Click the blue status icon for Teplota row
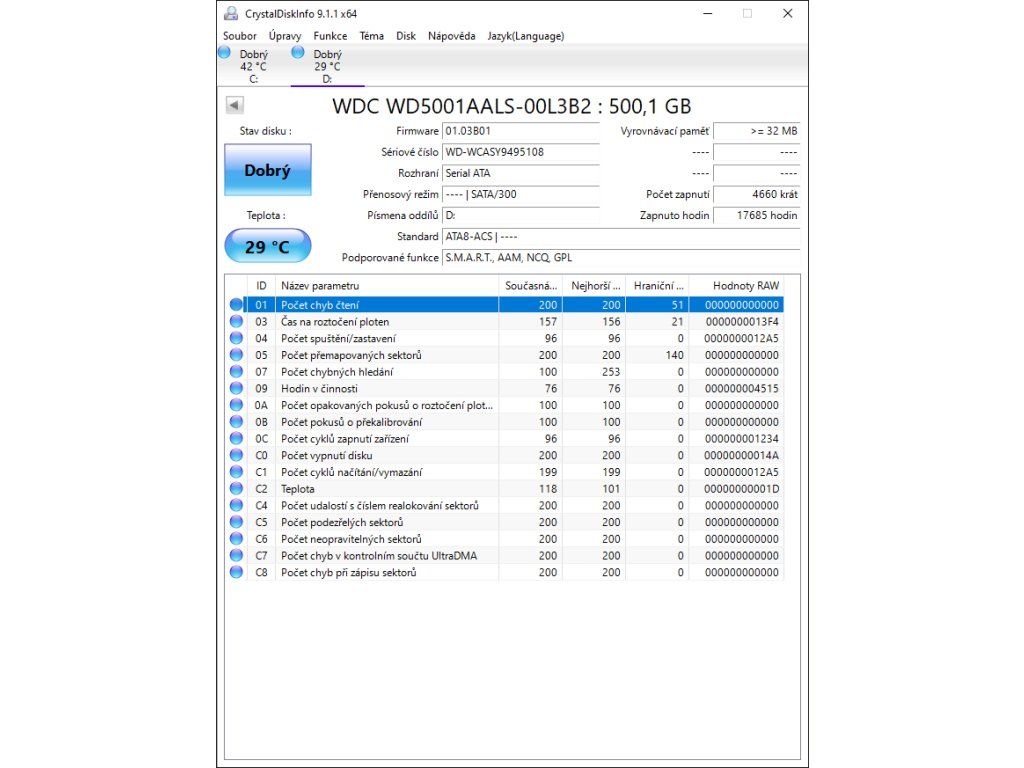The width and height of the screenshot is (1024, 768). point(236,489)
